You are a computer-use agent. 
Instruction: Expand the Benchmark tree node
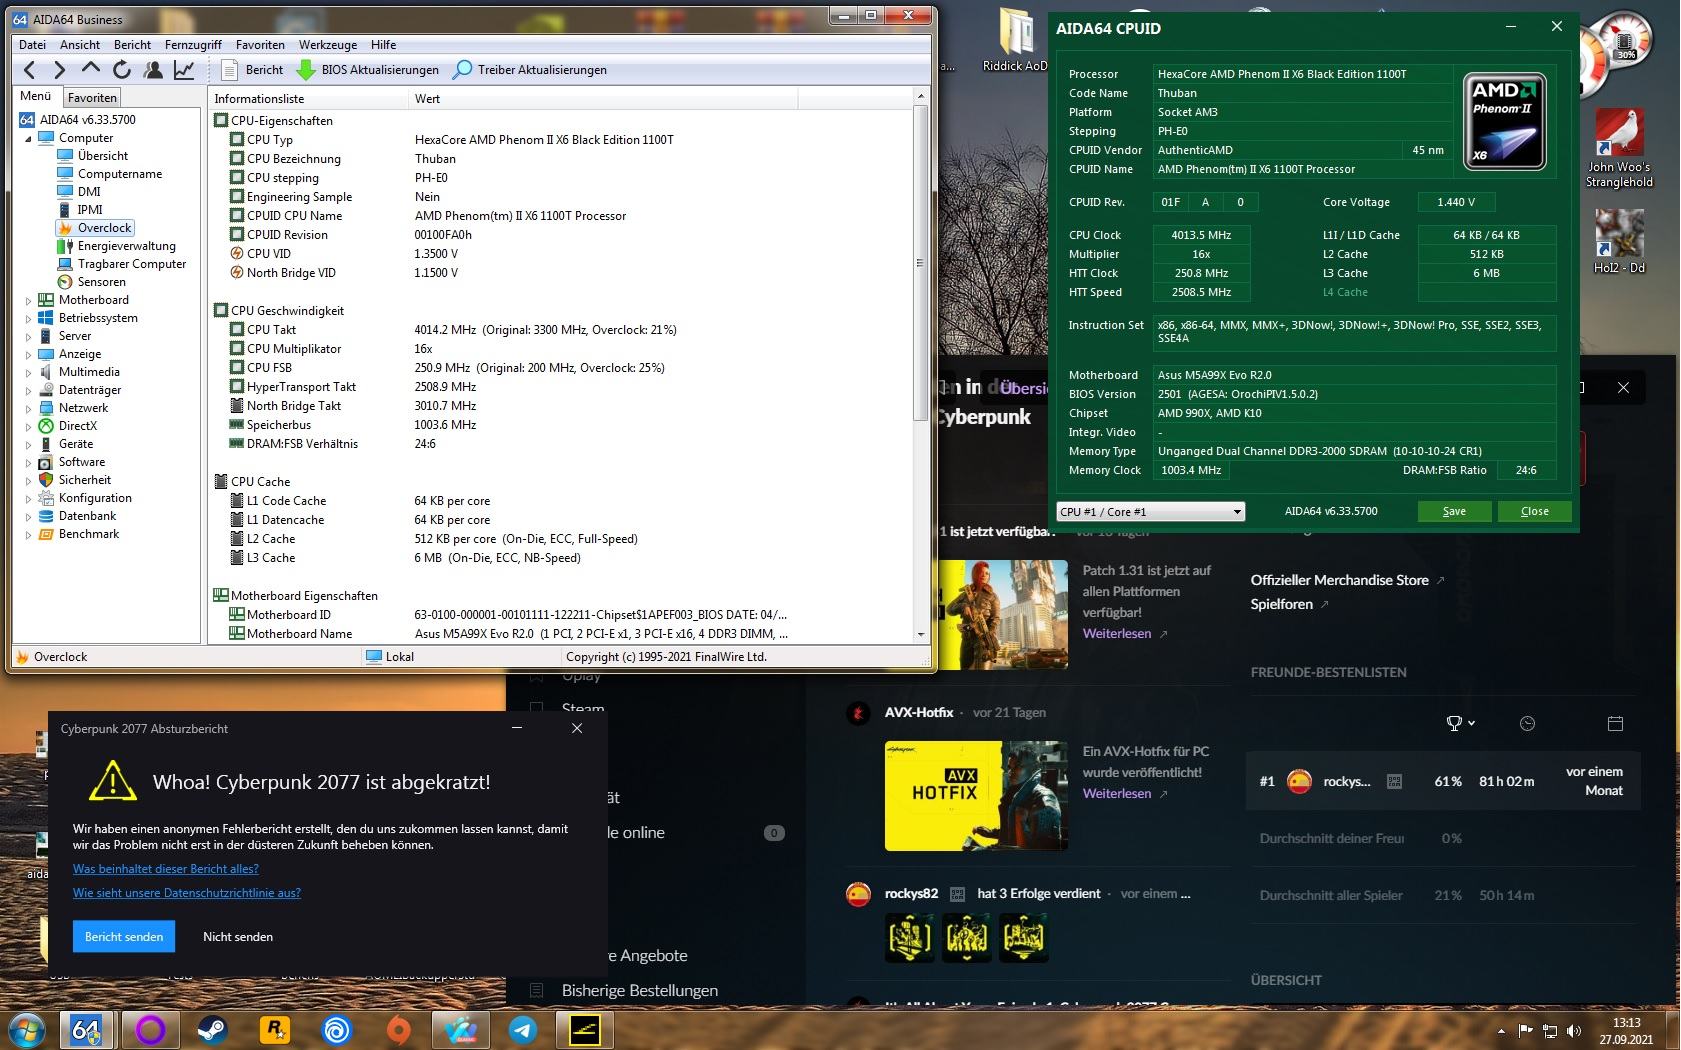pyautogui.click(x=28, y=534)
